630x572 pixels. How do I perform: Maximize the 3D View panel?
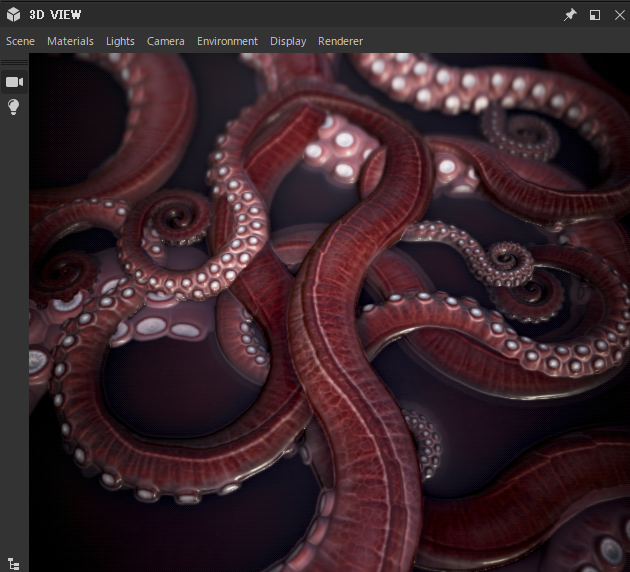coord(595,15)
